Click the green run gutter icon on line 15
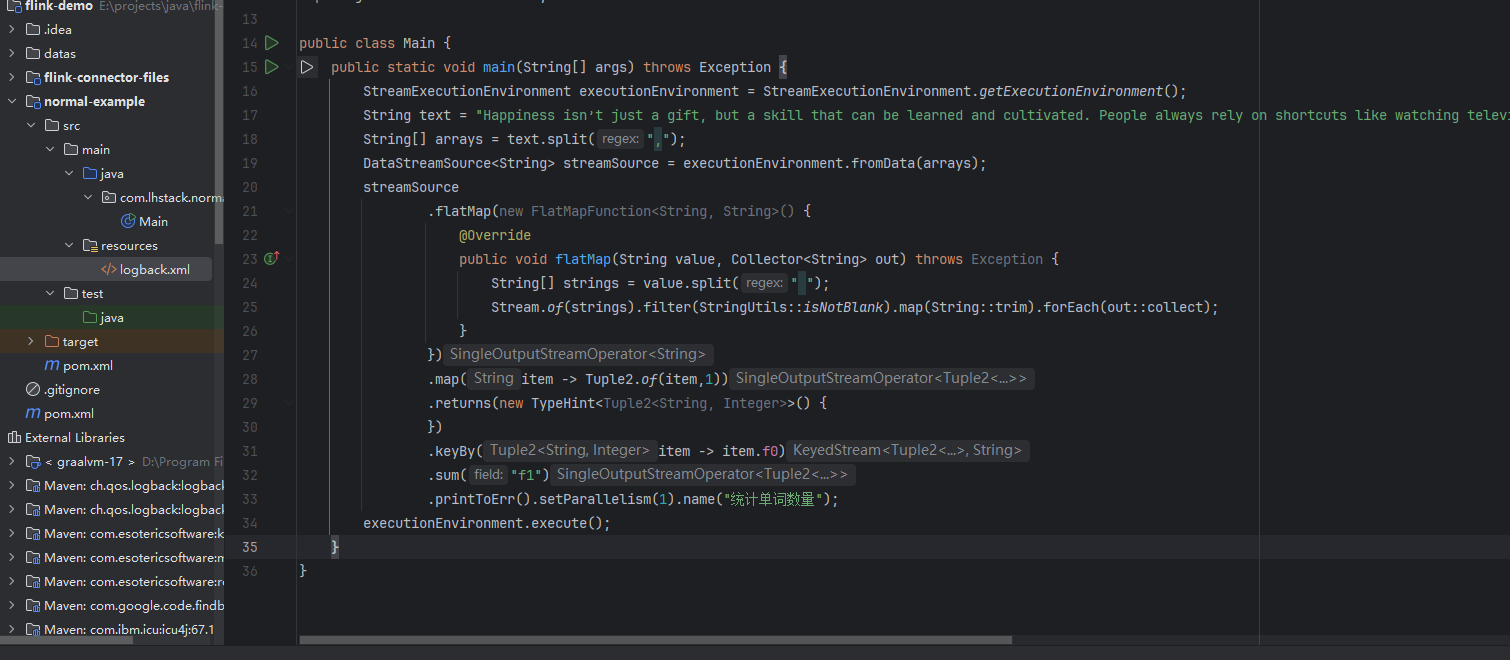 pos(272,67)
